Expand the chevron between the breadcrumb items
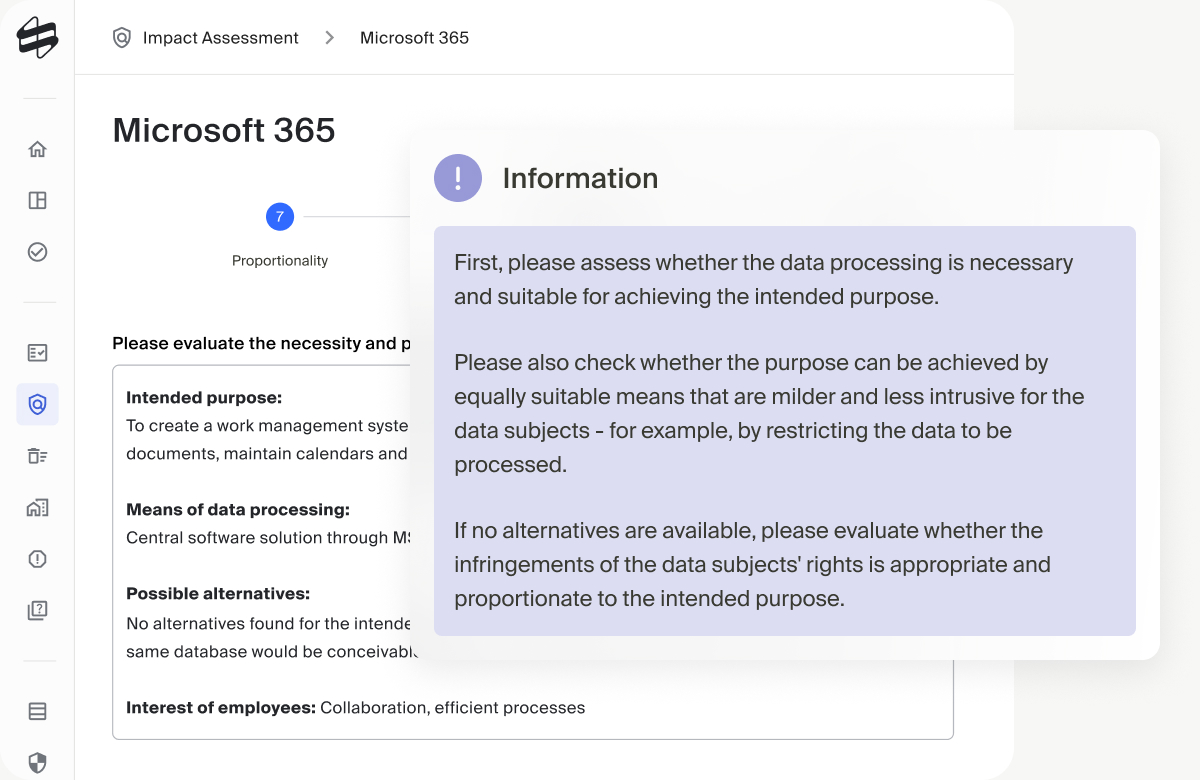 coord(329,38)
